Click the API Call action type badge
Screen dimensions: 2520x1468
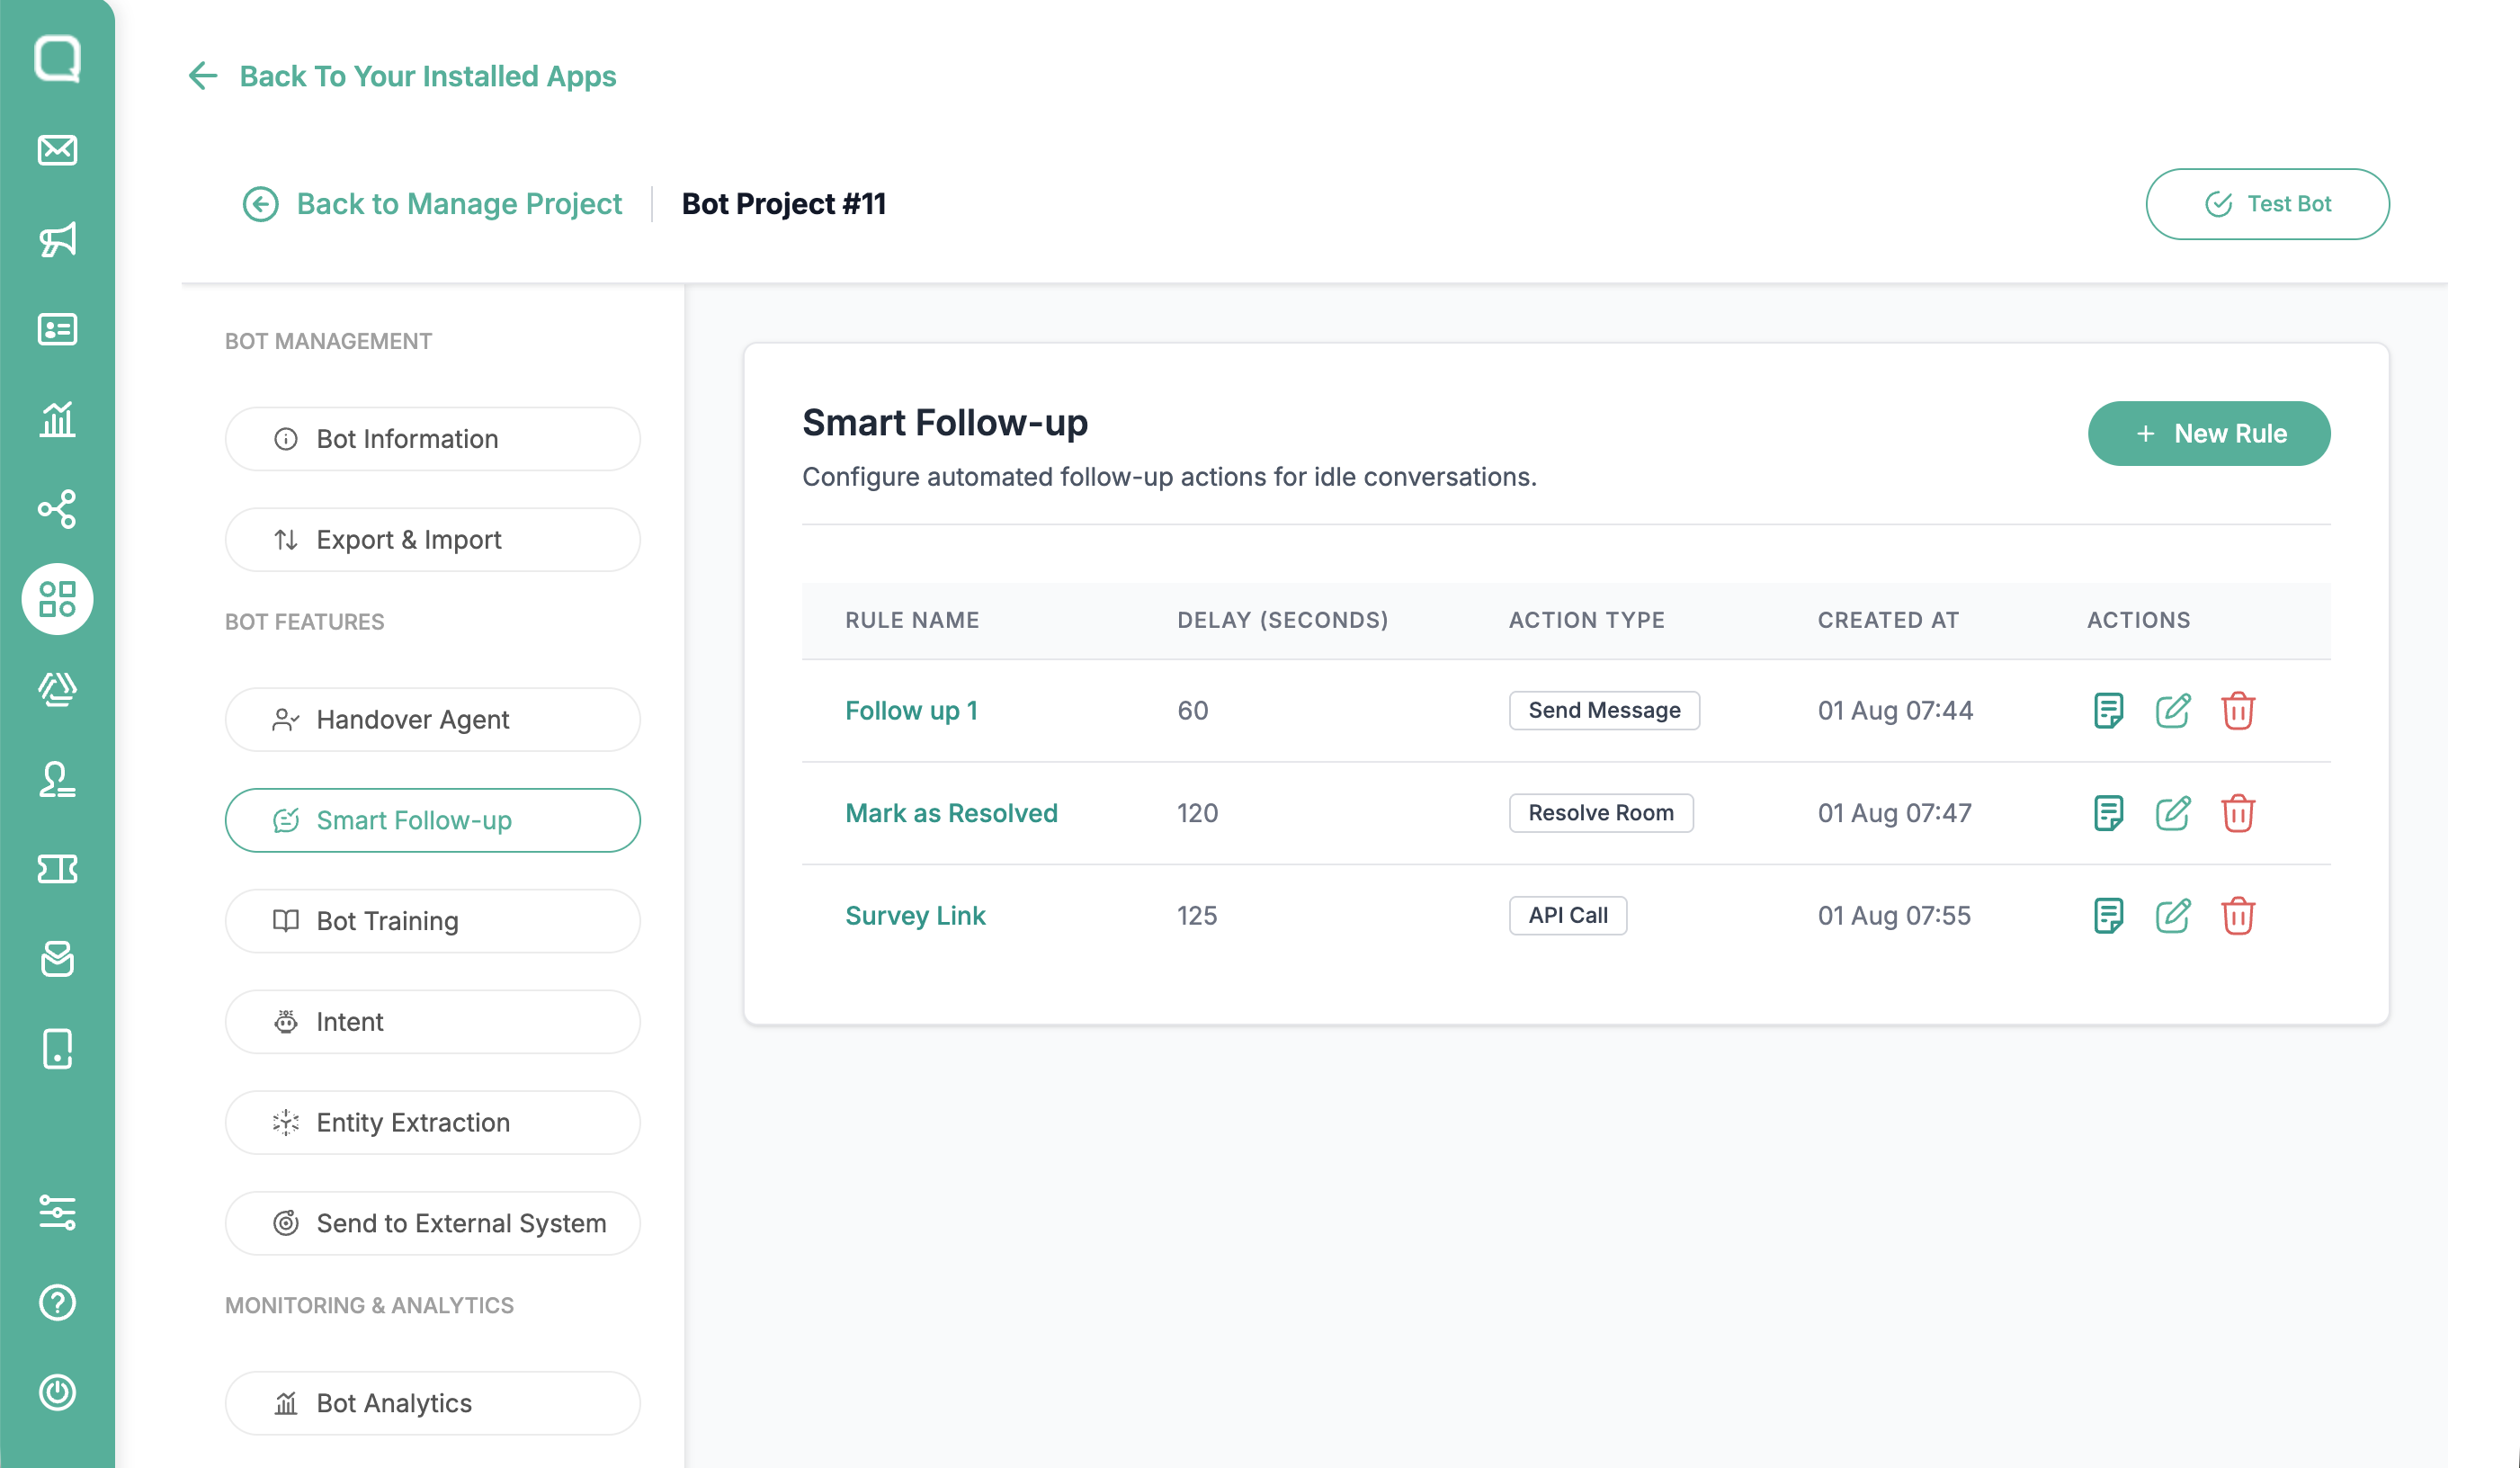1568,915
